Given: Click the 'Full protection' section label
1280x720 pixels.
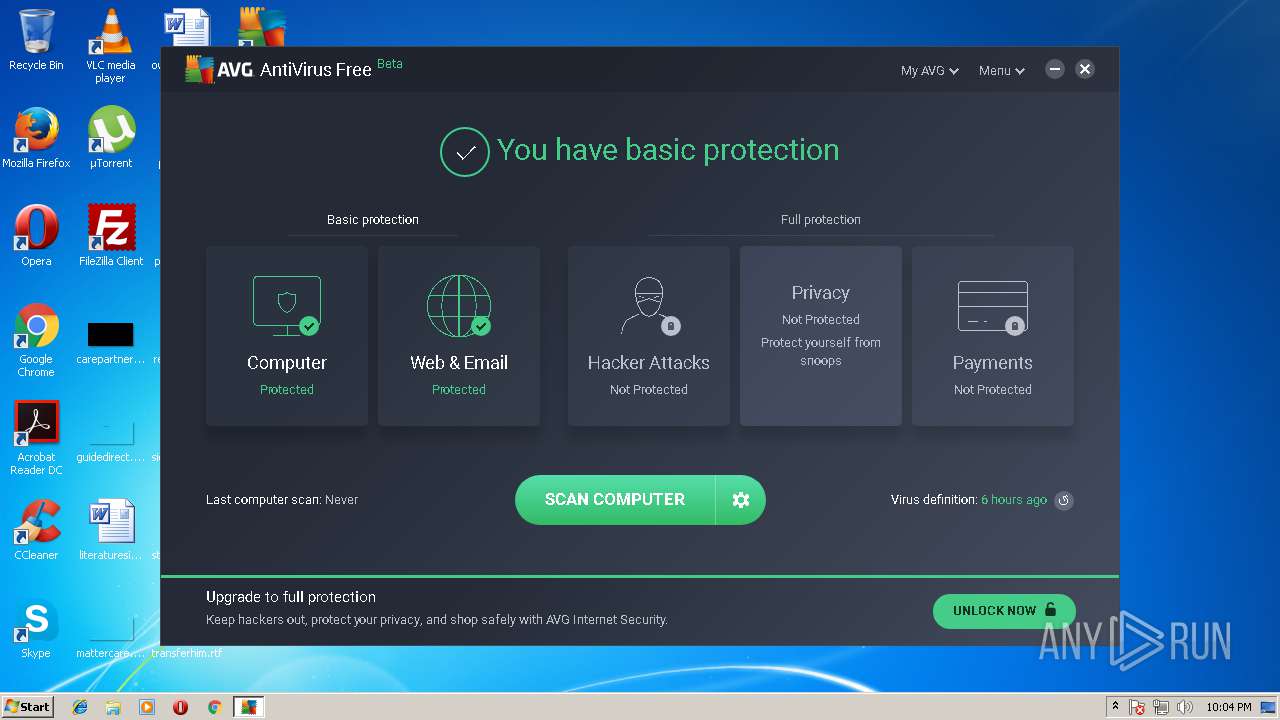Looking at the screenshot, I should [821, 219].
